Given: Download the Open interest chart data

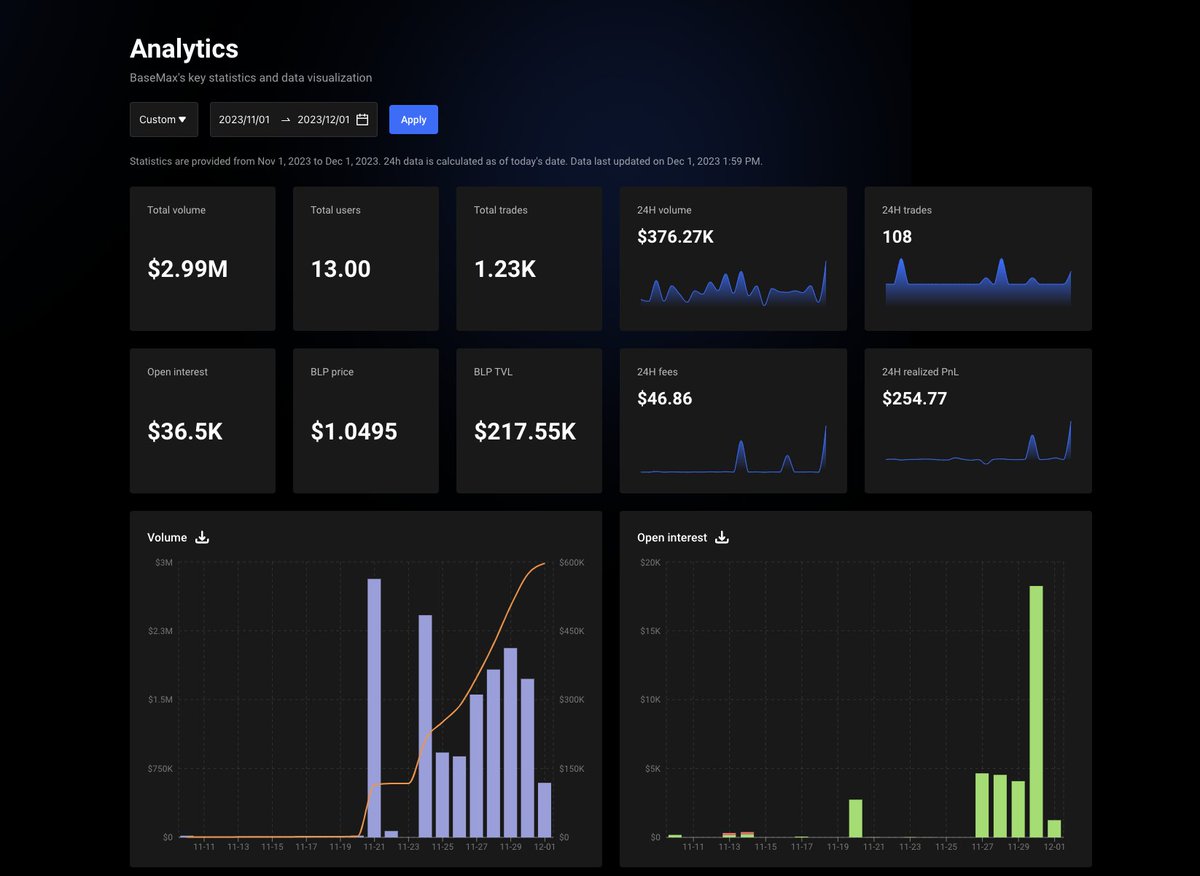Looking at the screenshot, I should (722, 538).
